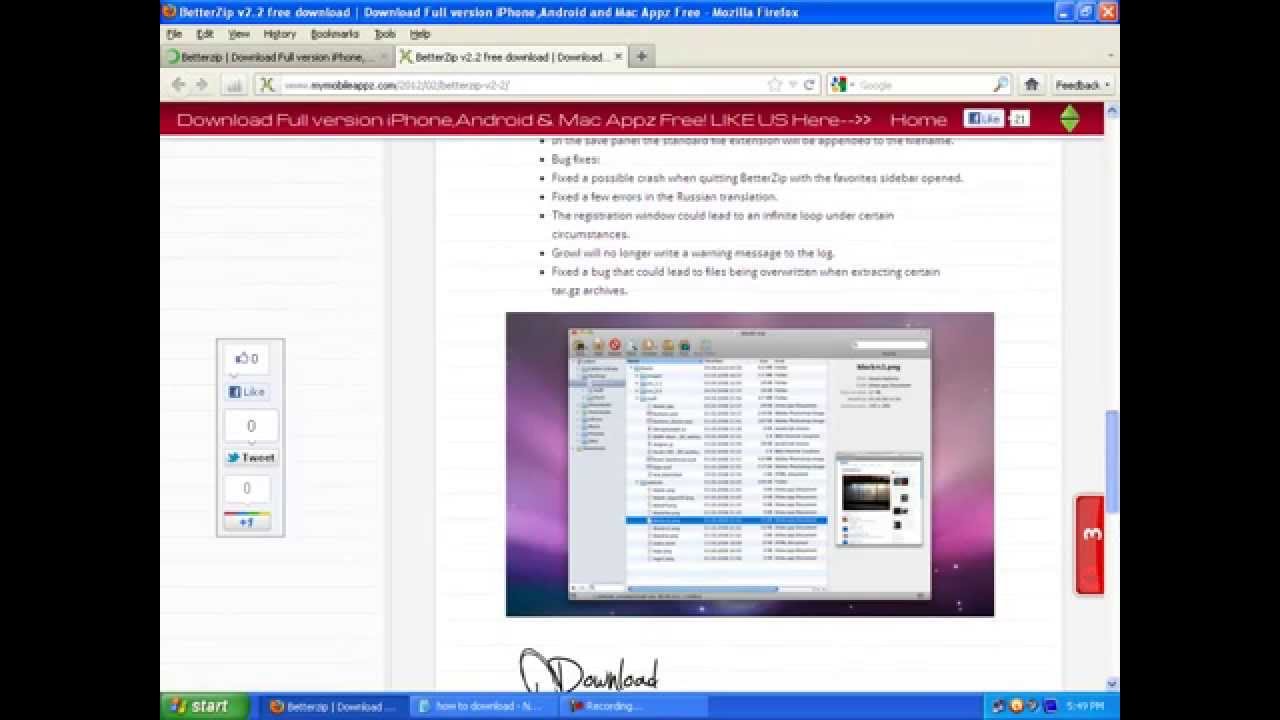1280x720 pixels.
Task: Open the View menu
Action: pos(239,34)
